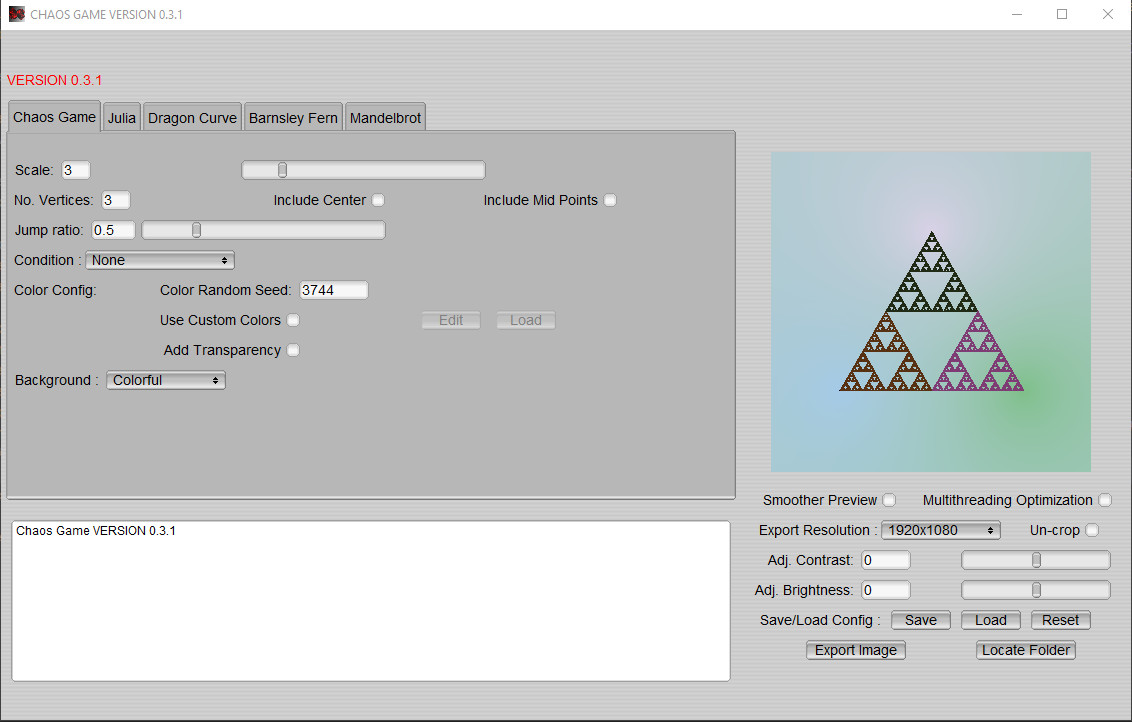Click the Color Random Seed input field

pos(333,290)
